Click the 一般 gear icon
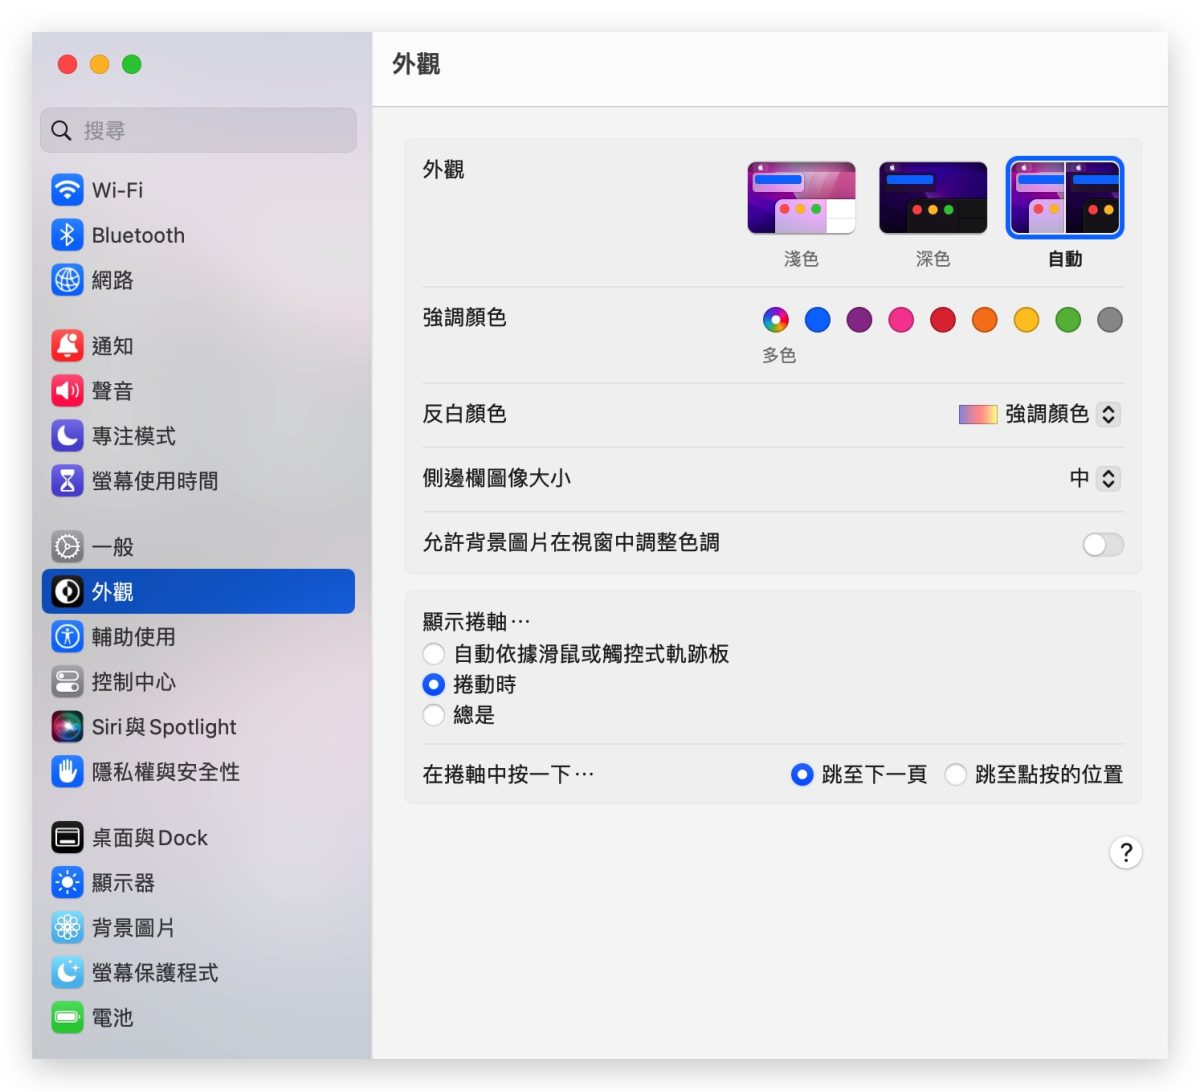Image resolution: width=1200 pixels, height=1091 pixels. (67, 547)
